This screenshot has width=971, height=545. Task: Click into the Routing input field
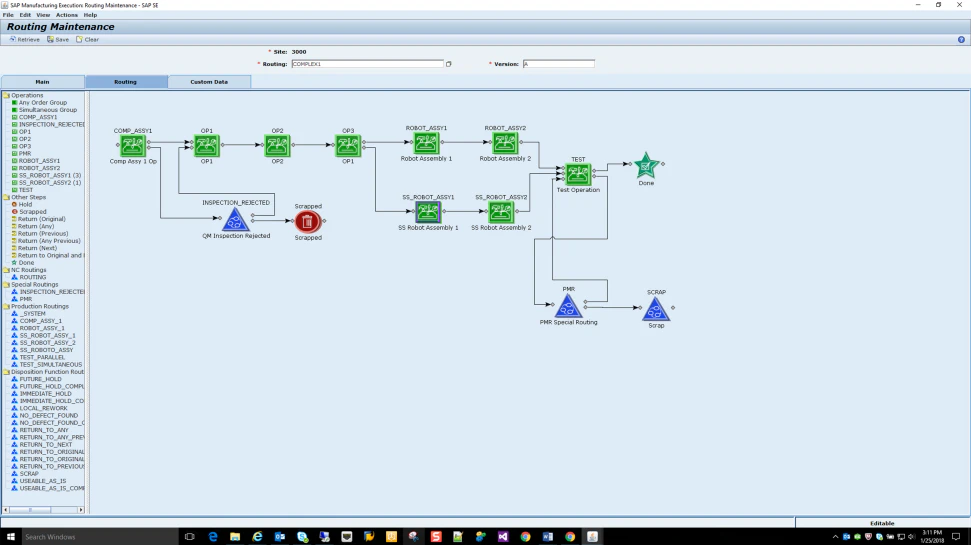(368, 64)
